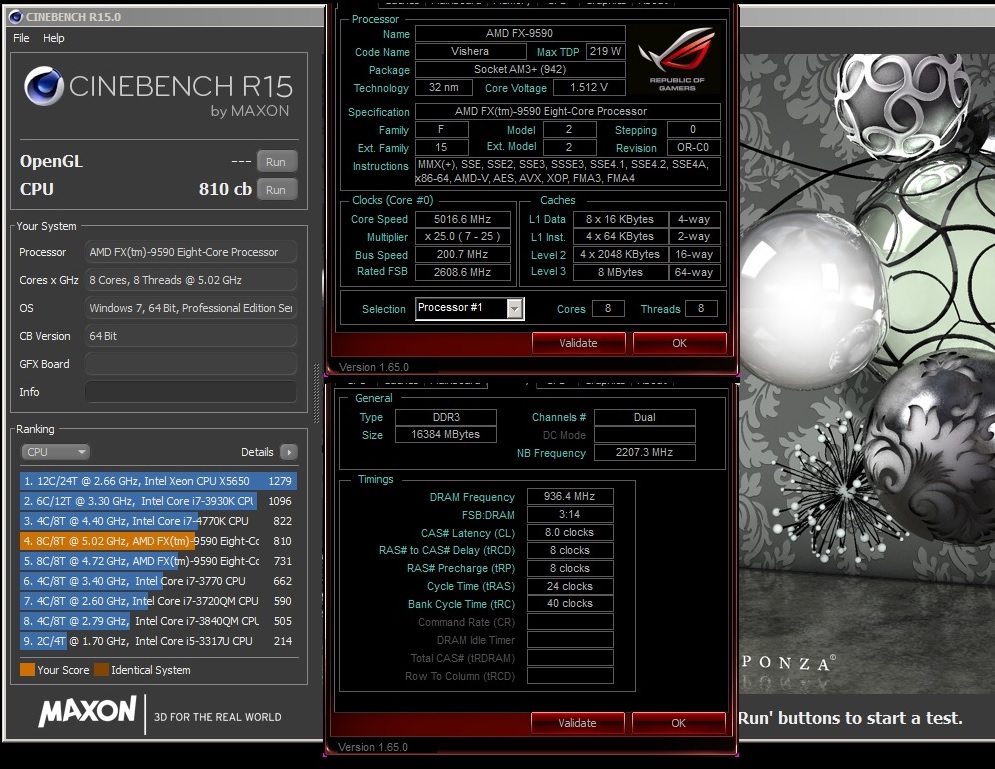Select the Intel Core i7-4770K ranking row

pyautogui.click(x=159, y=521)
